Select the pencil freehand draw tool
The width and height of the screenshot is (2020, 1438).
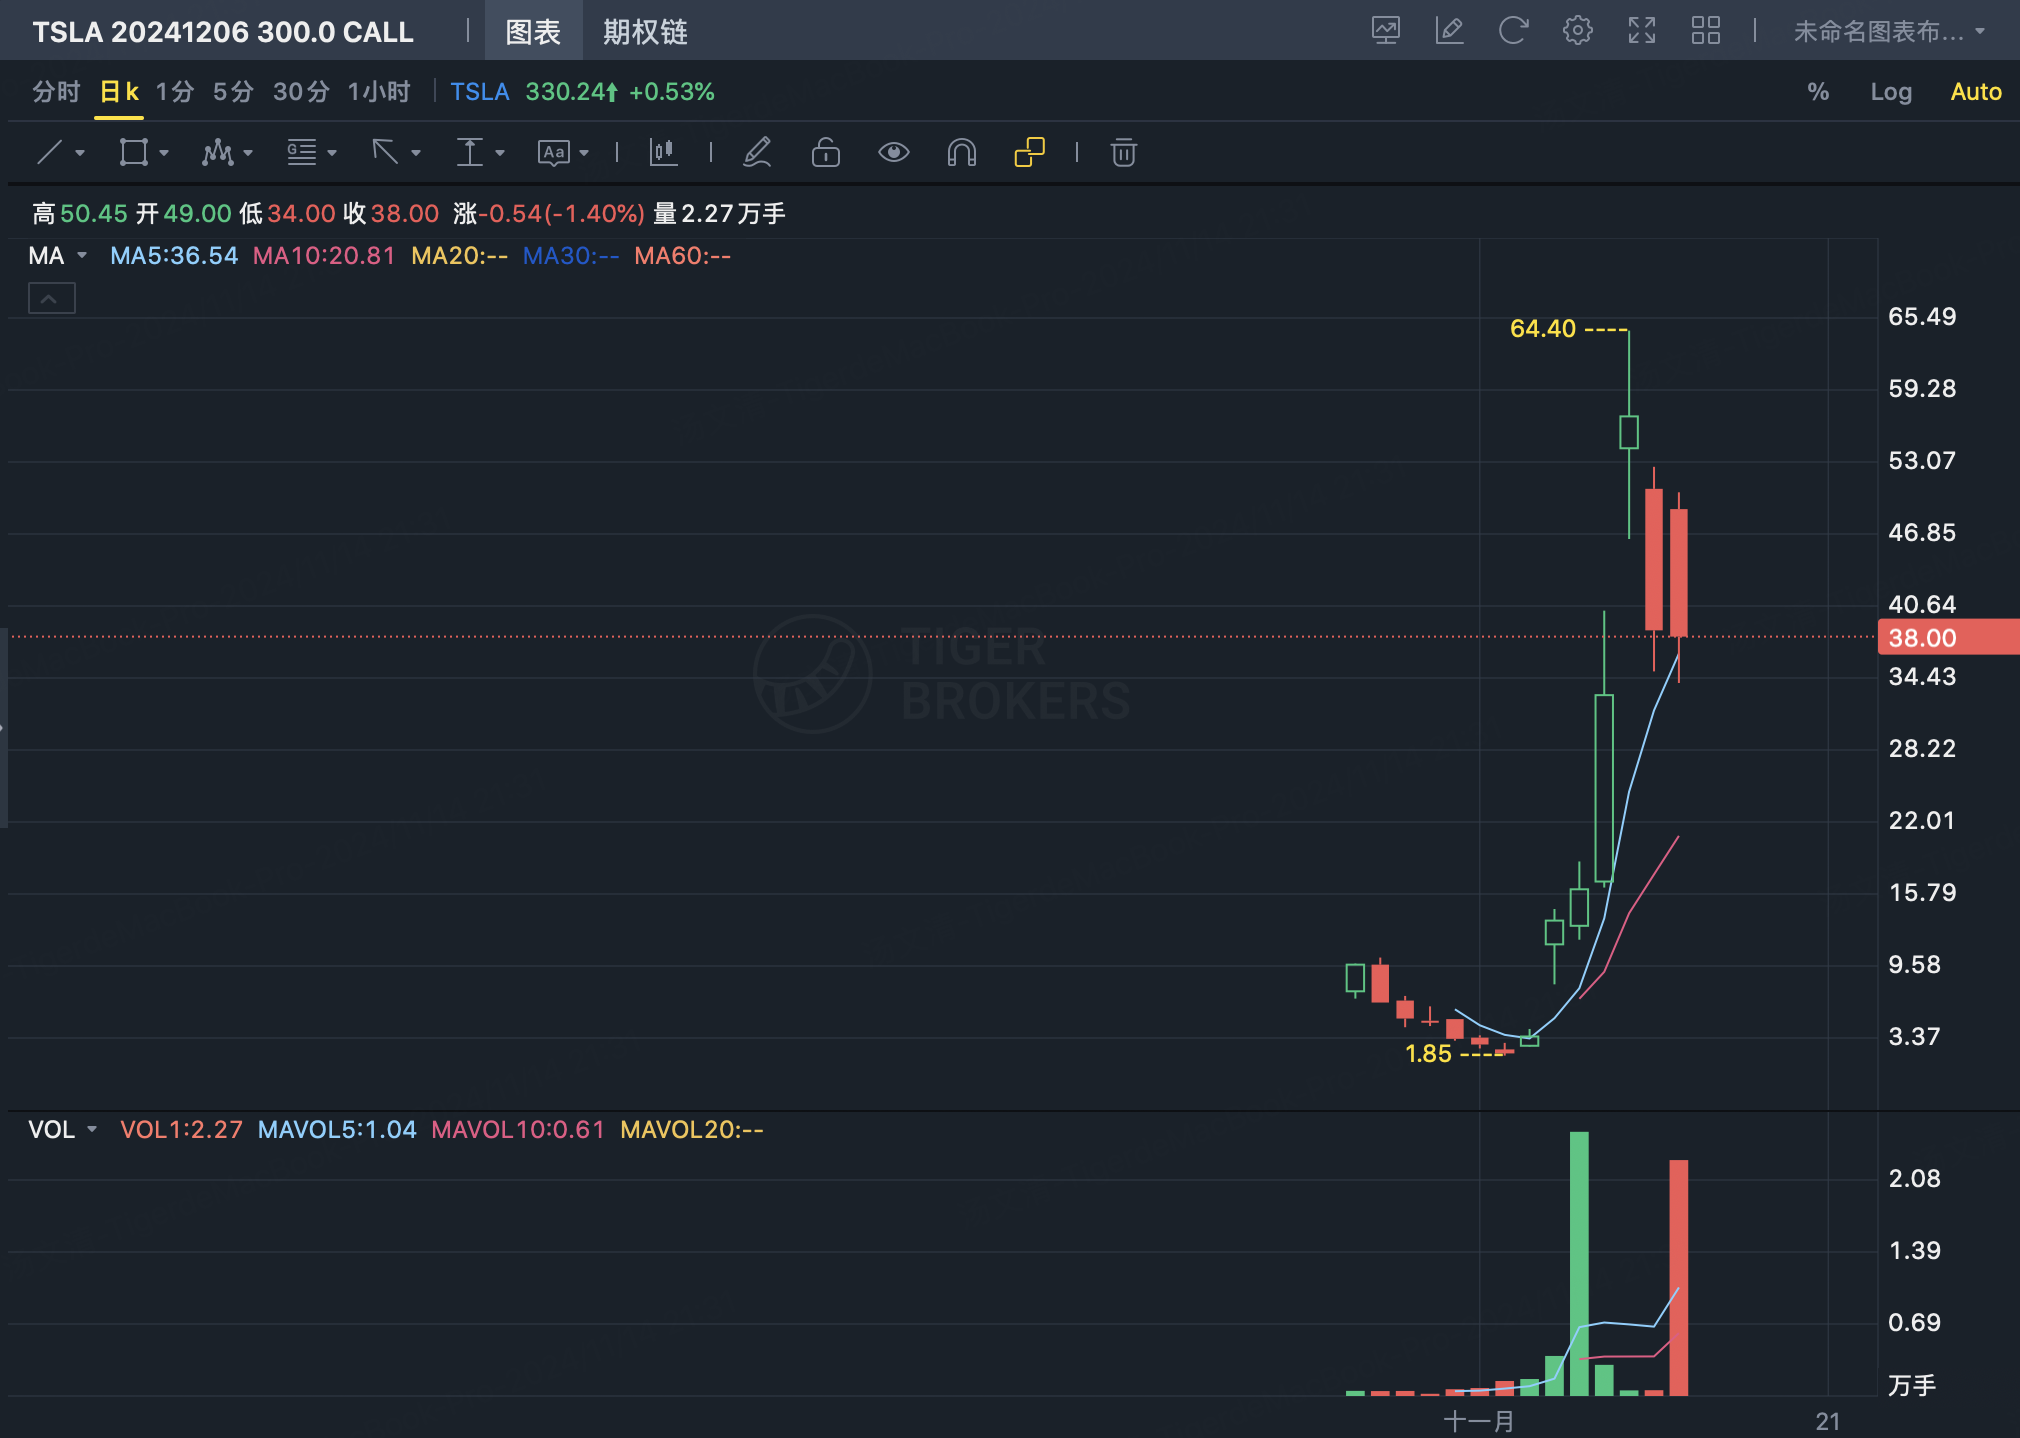[x=757, y=152]
